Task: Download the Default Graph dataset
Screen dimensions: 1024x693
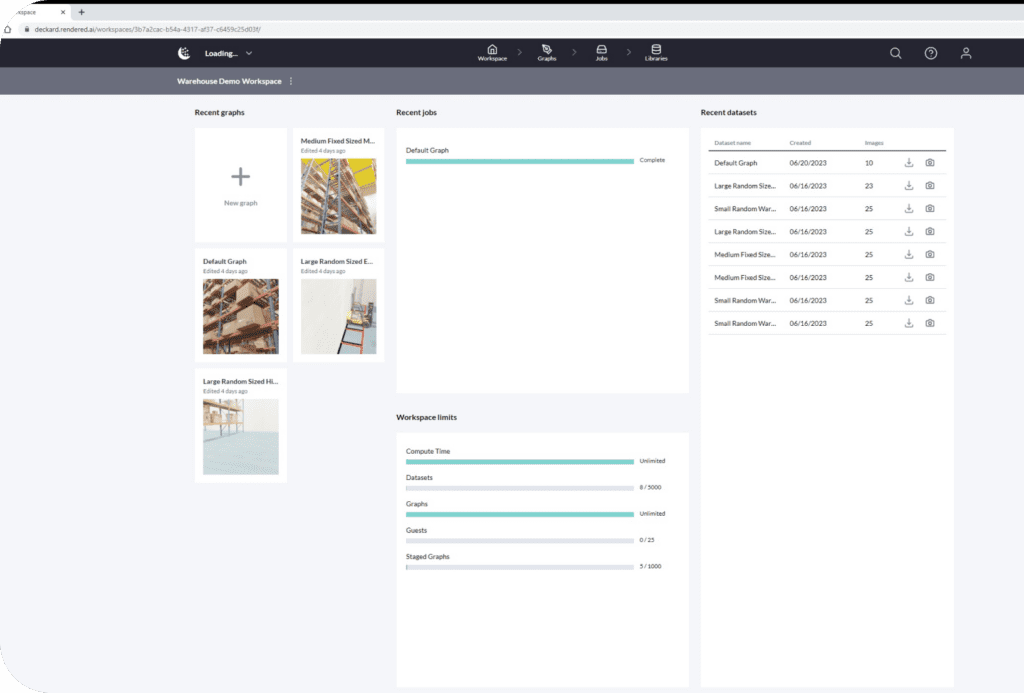Action: tap(909, 163)
